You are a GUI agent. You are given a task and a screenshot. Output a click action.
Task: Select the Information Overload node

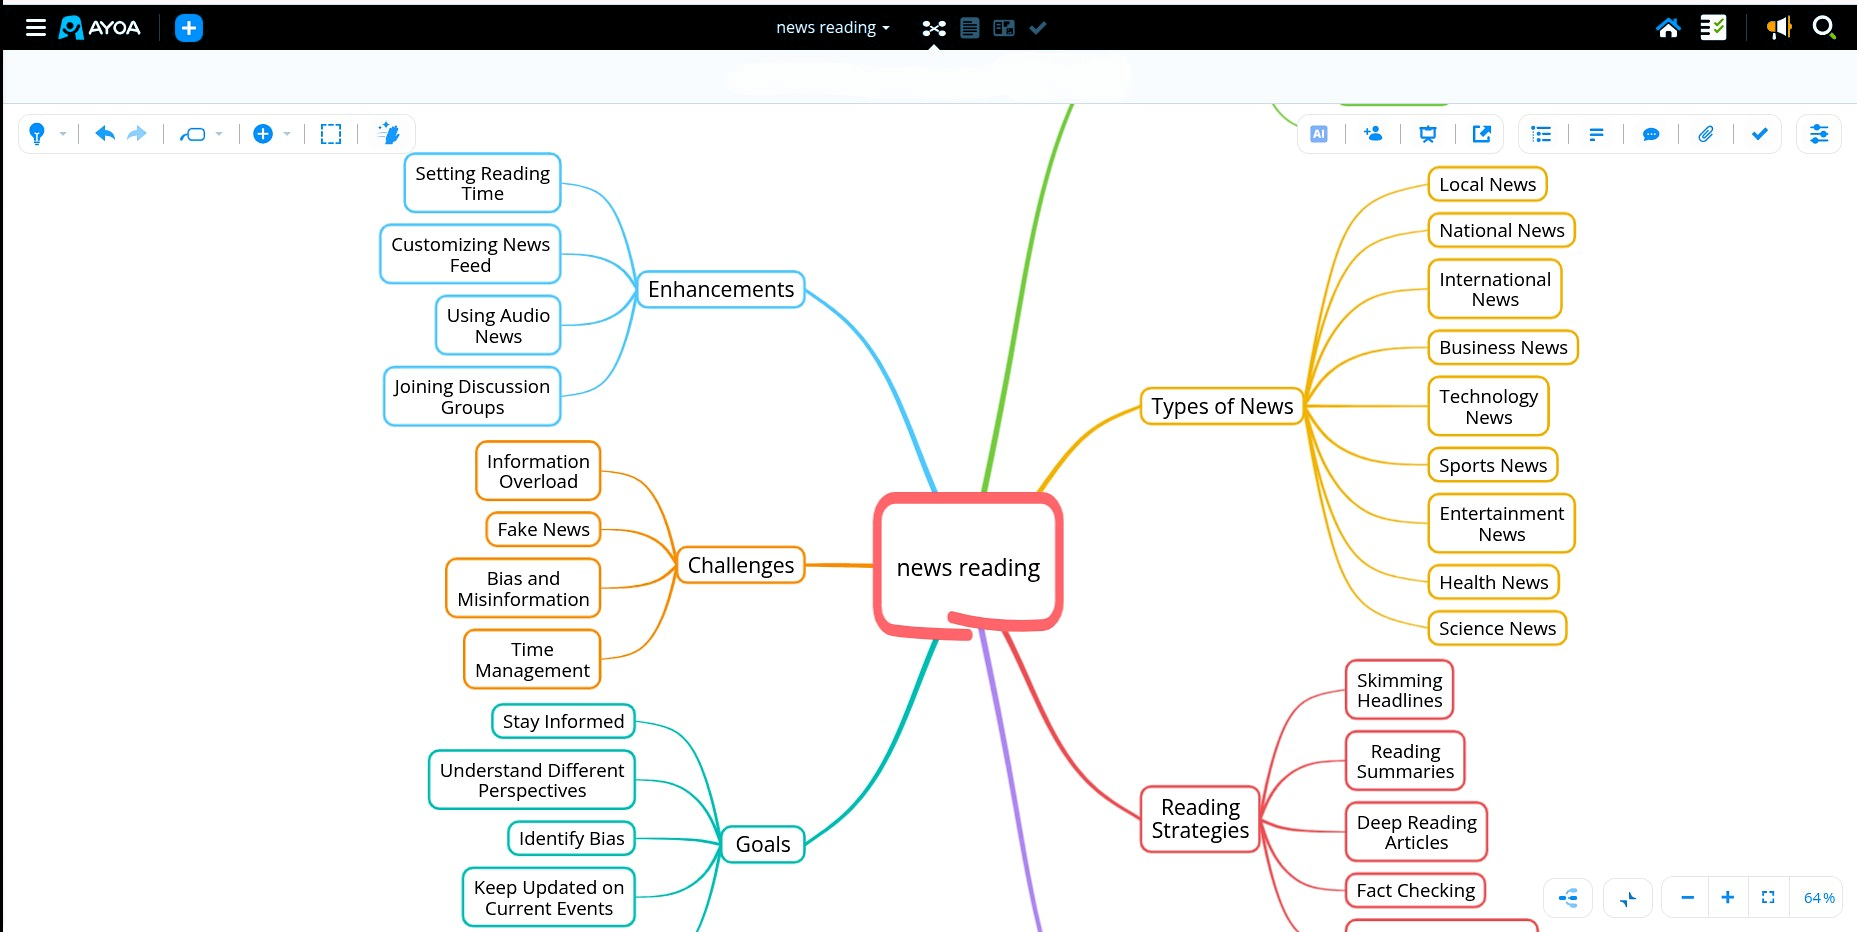[x=538, y=471]
